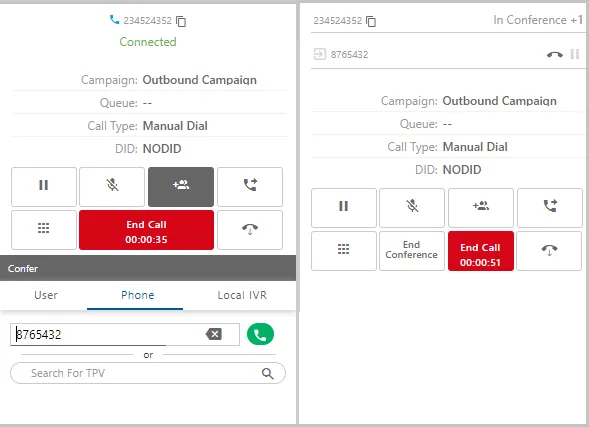
Task: Pause conference participant 8765432
Action: click(x=575, y=54)
